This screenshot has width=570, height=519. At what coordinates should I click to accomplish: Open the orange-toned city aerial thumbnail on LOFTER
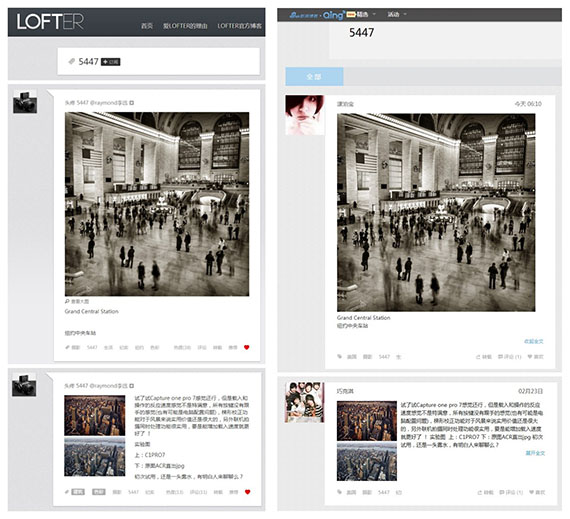(x=95, y=415)
